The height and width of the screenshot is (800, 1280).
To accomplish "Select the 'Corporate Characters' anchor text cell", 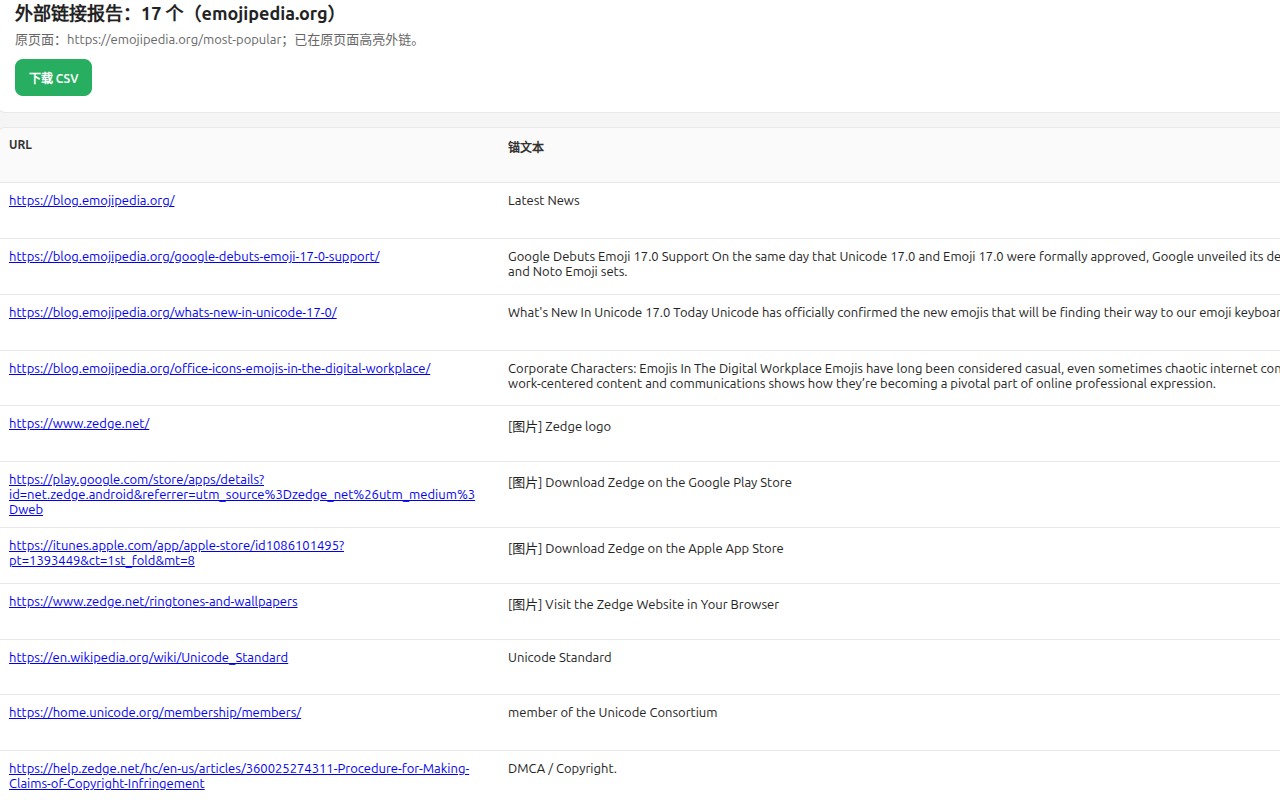I will coord(894,376).
